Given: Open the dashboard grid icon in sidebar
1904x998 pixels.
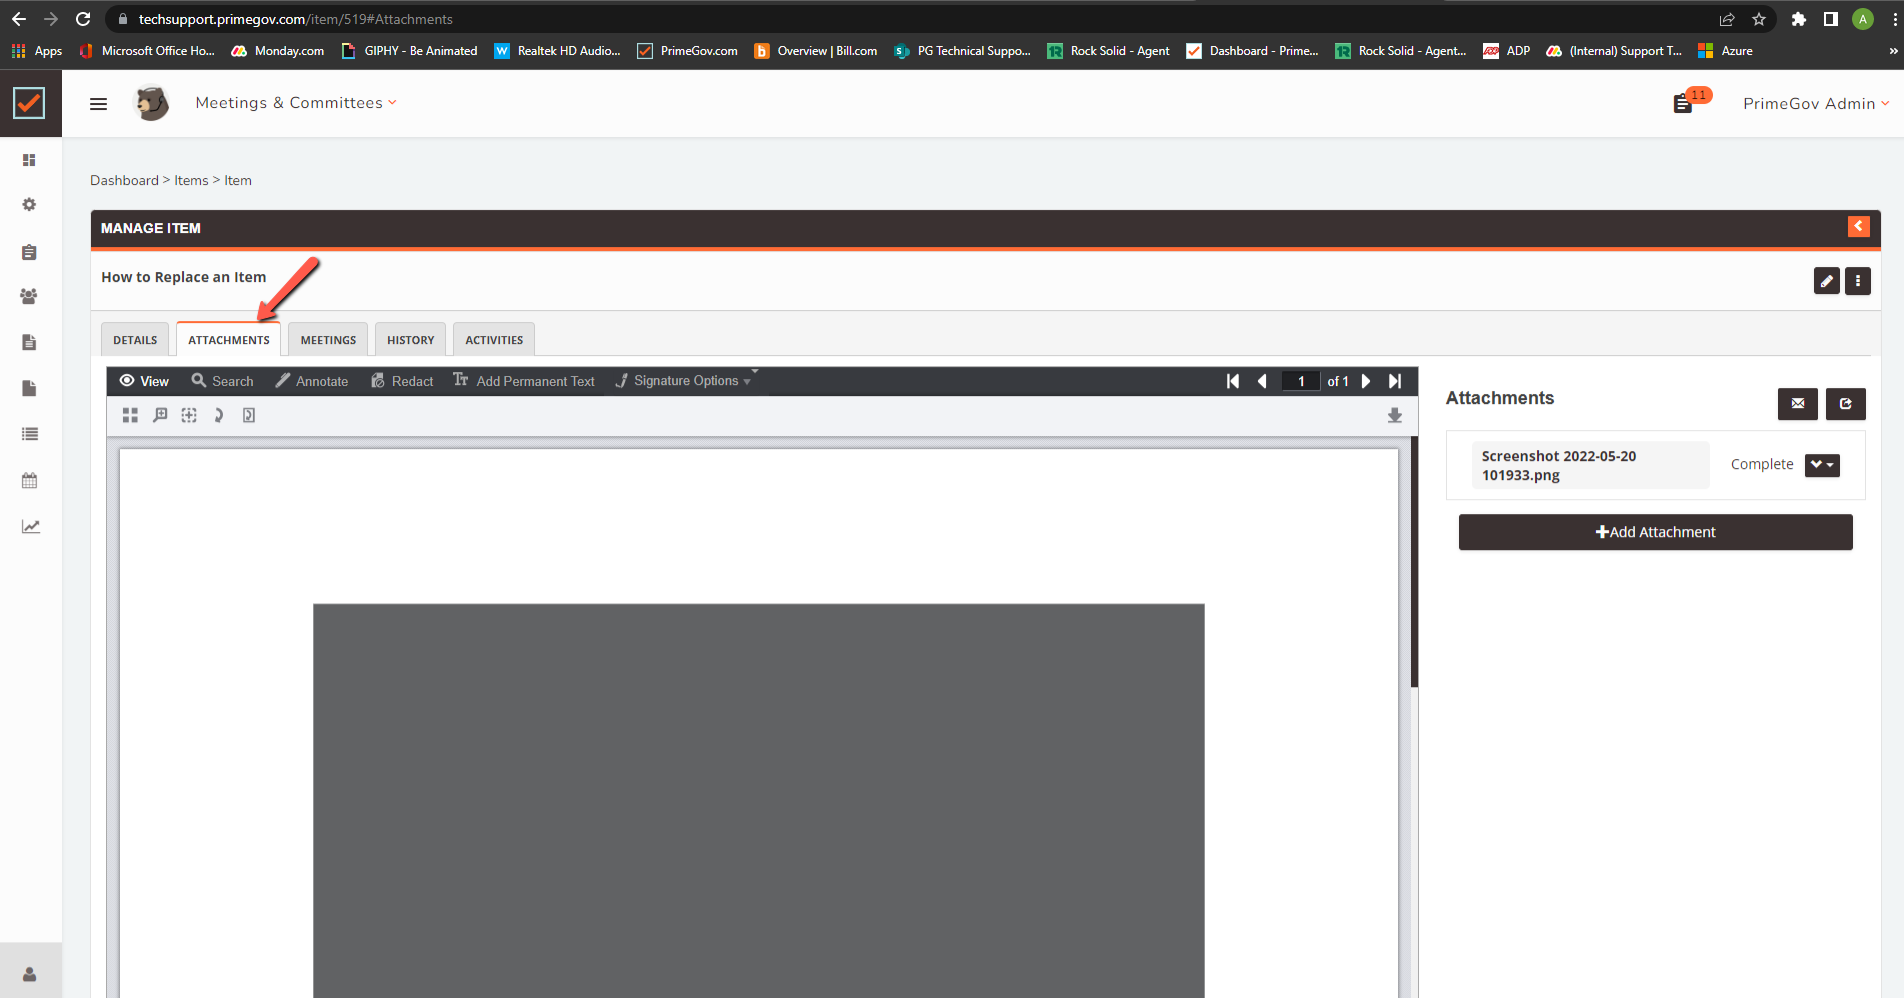Looking at the screenshot, I should tap(29, 160).
